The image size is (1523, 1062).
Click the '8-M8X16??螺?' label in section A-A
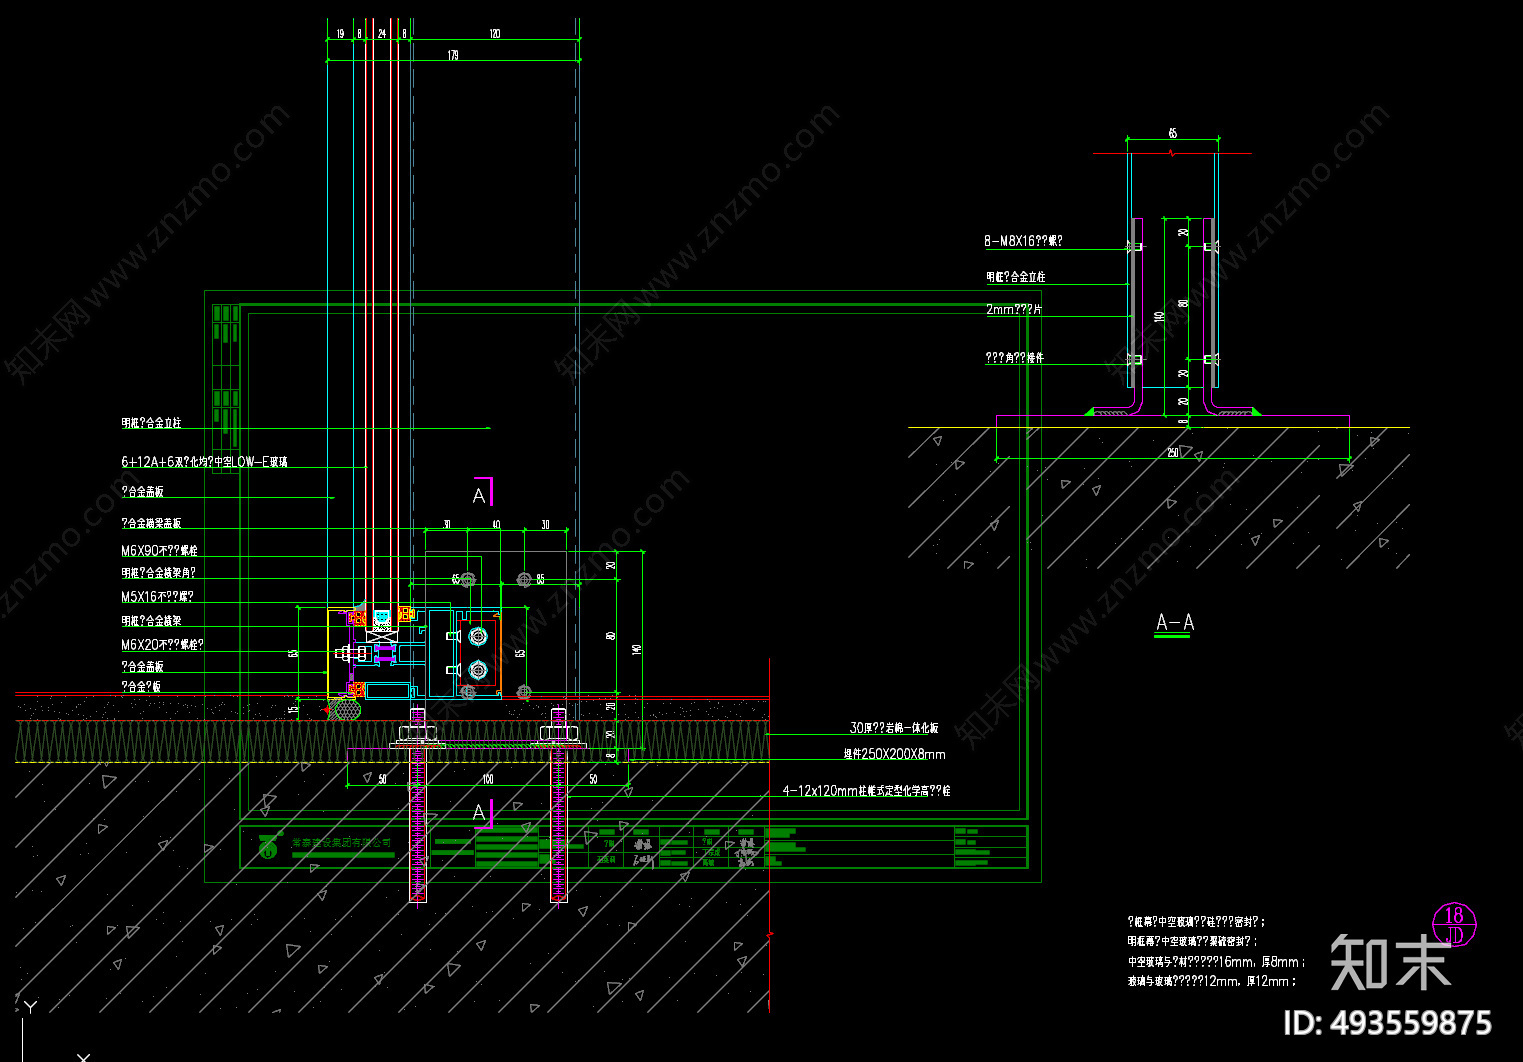click(x=1023, y=241)
